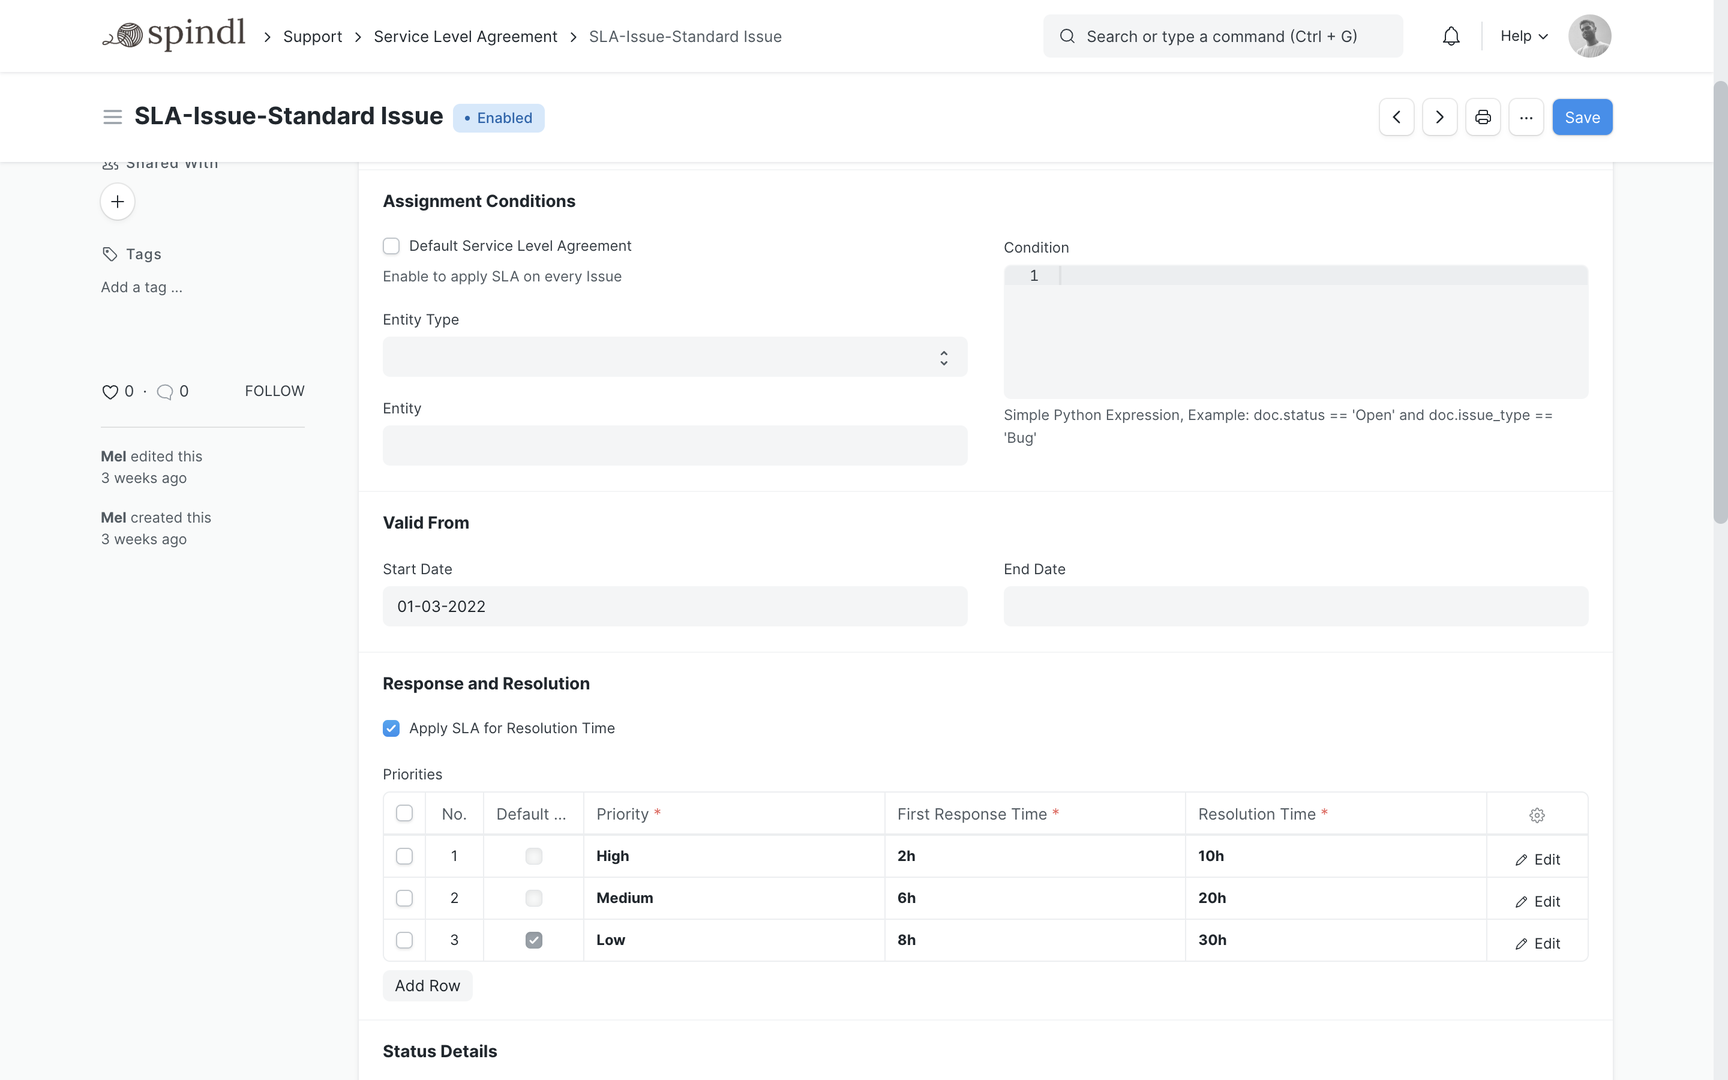
Task: Select row 1 High checkbox
Action: pos(404,856)
